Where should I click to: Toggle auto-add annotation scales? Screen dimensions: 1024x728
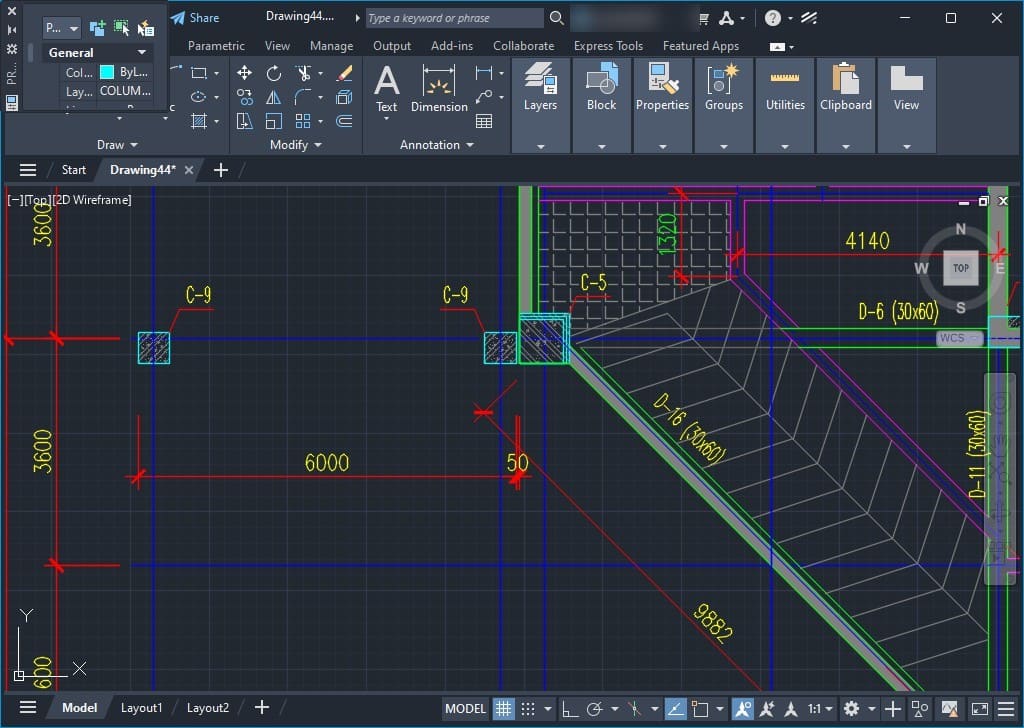[767, 708]
